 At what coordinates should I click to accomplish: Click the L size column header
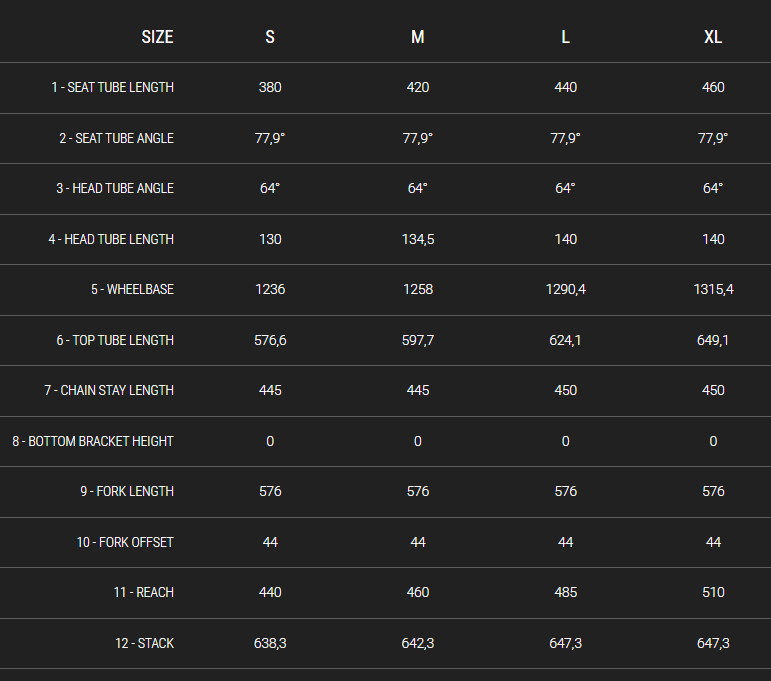click(566, 37)
